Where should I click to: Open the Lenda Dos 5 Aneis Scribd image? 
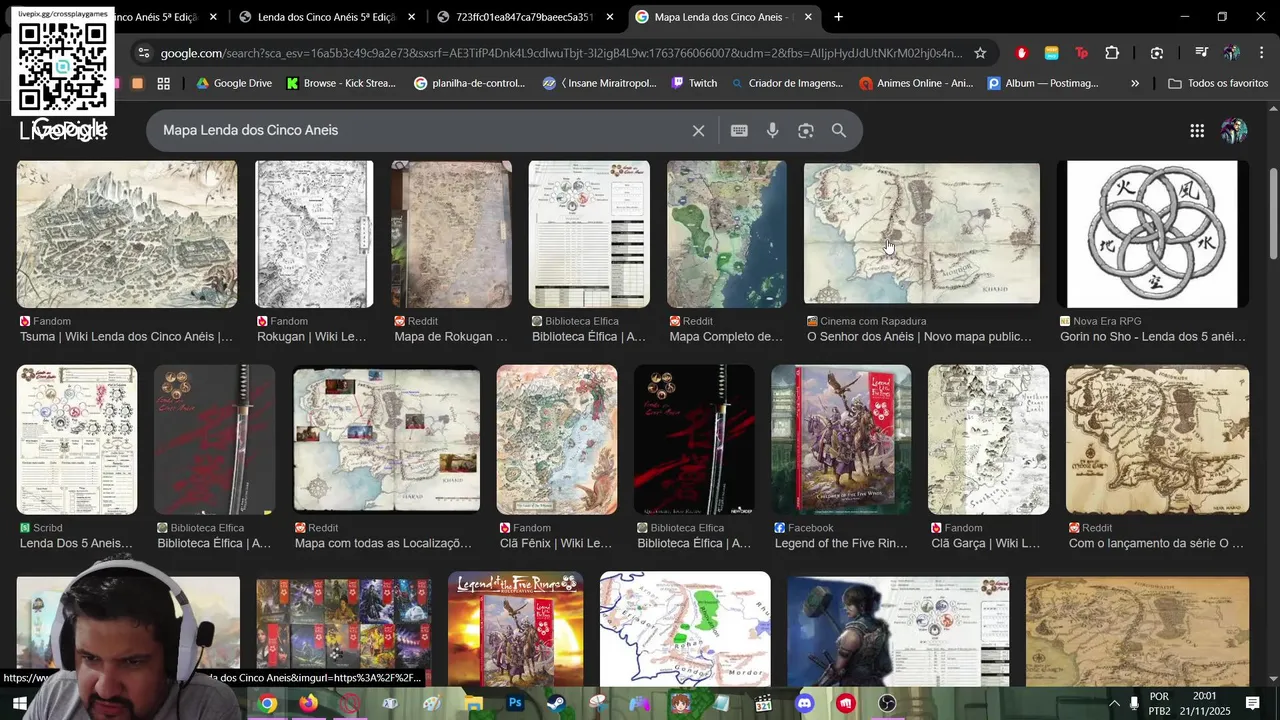pos(77,440)
